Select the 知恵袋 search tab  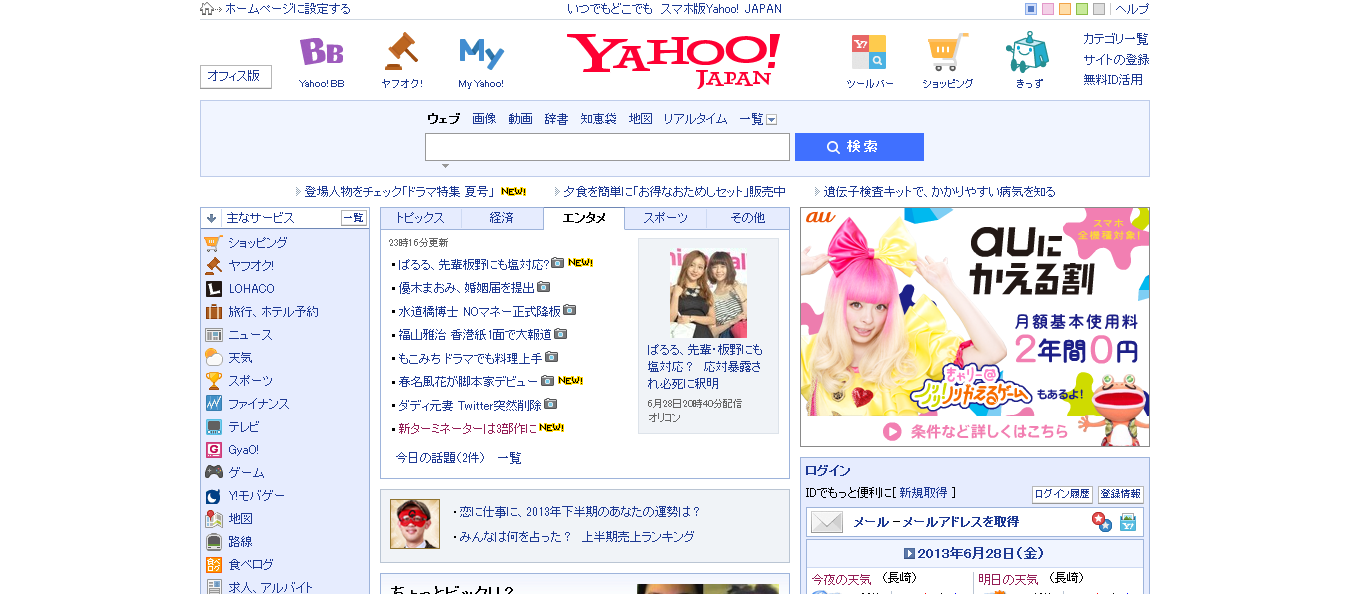pos(598,119)
